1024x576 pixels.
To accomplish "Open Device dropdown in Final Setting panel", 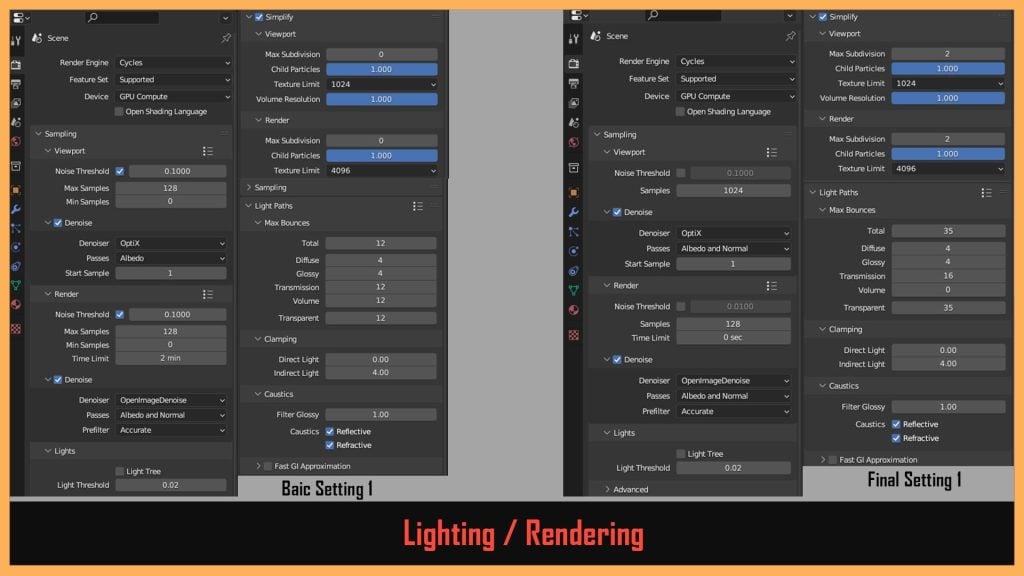I will pyautogui.click(x=737, y=96).
